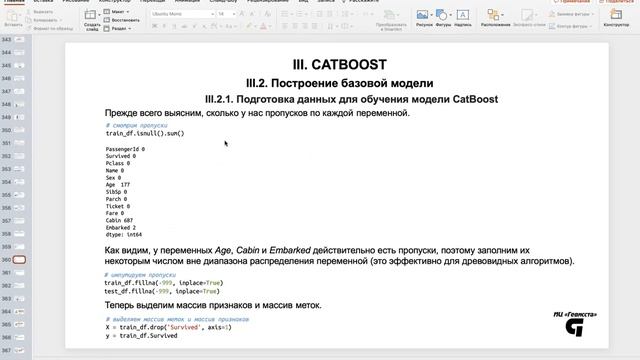This screenshot has height=360, width=640.
Task: Expand the Фигуры dropdown arrow
Action: click(451, 15)
